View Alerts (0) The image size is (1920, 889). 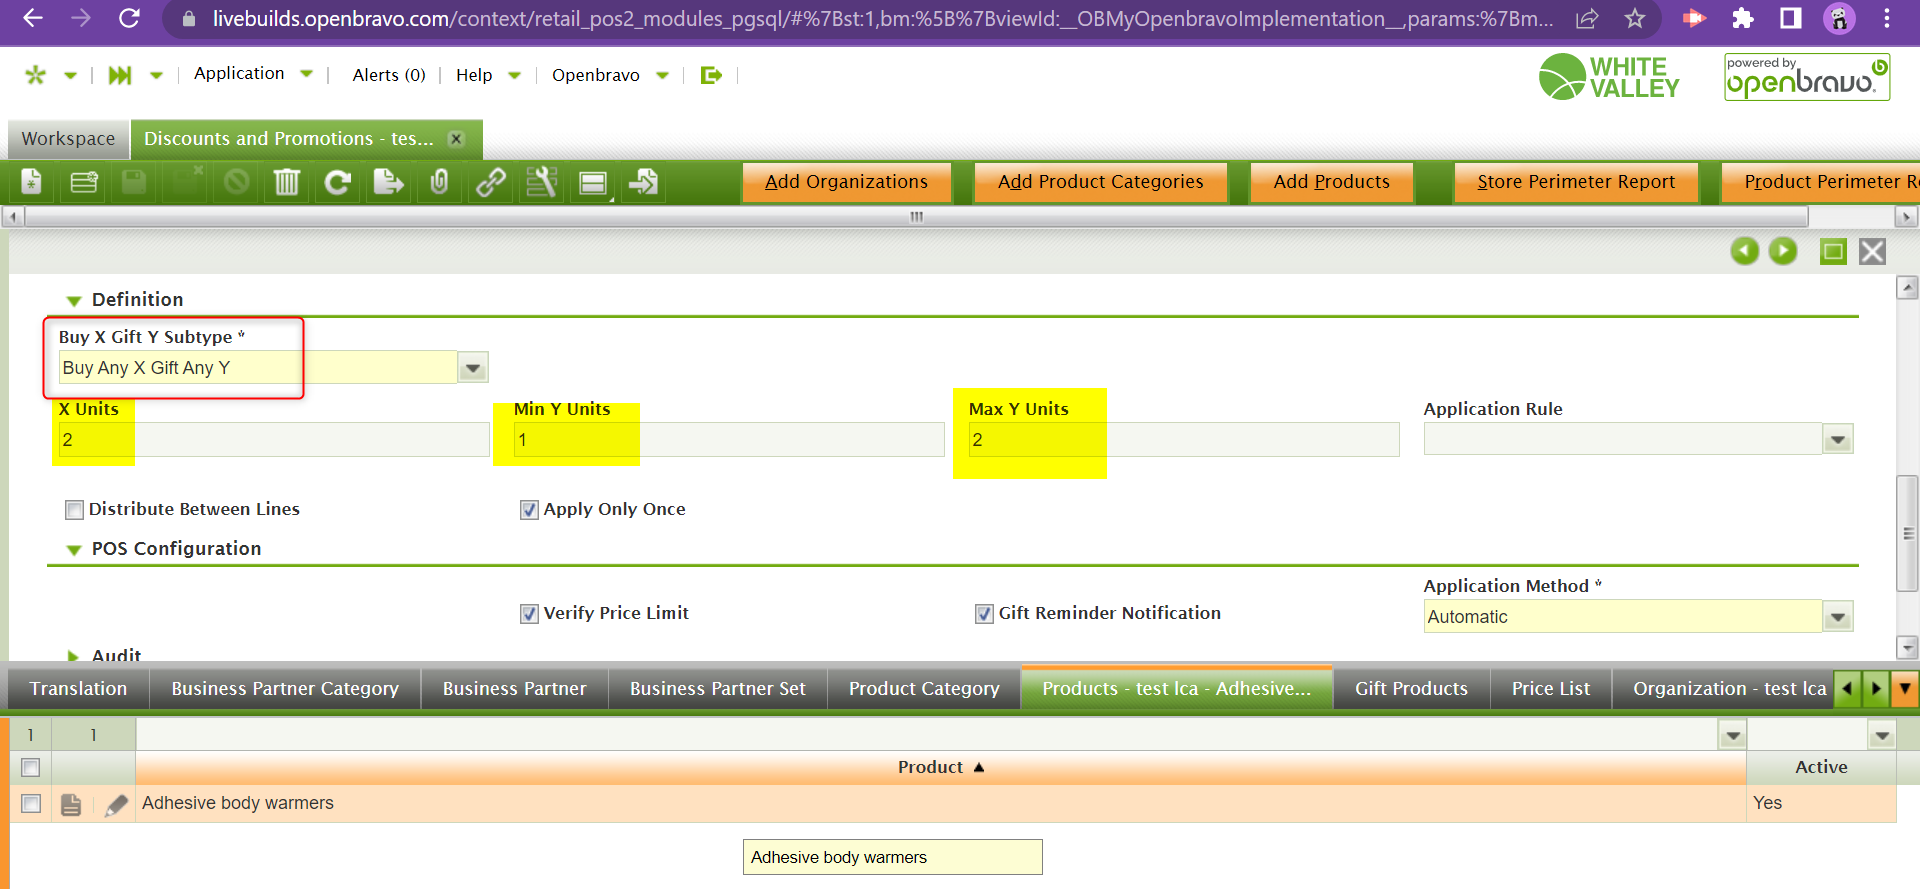tap(389, 75)
